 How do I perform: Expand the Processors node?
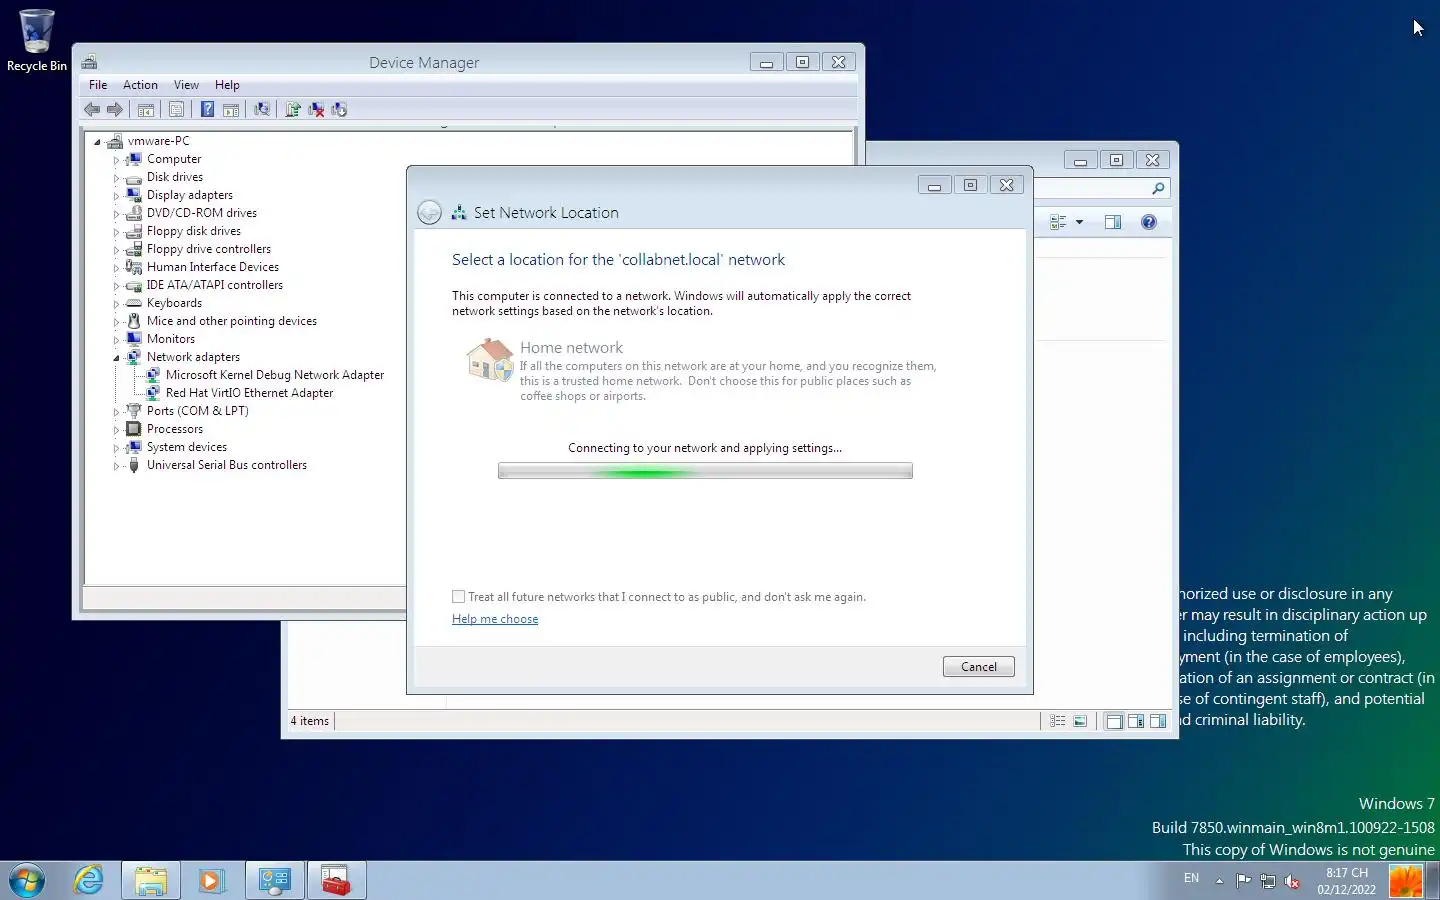click(116, 430)
